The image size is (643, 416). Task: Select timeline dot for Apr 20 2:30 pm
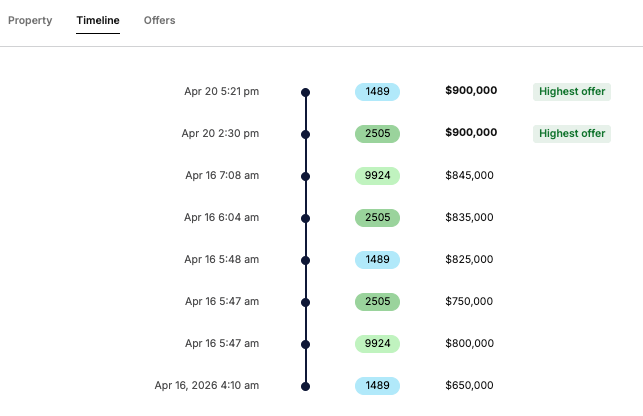click(x=305, y=134)
